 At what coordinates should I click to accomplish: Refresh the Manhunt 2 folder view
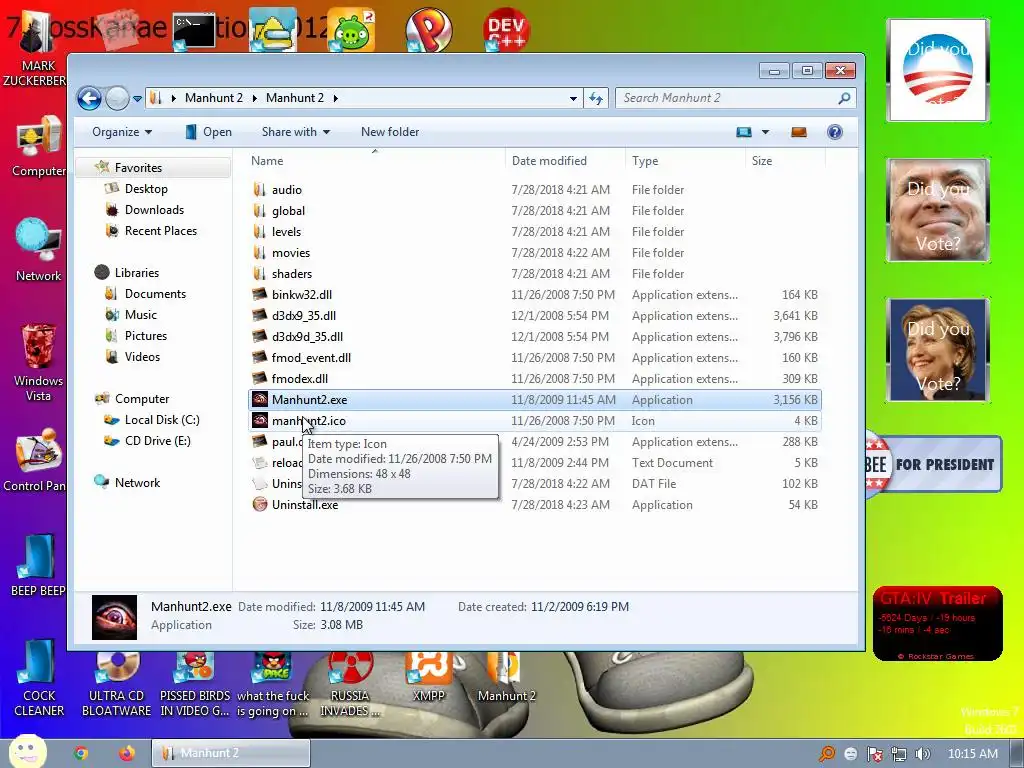(x=596, y=98)
